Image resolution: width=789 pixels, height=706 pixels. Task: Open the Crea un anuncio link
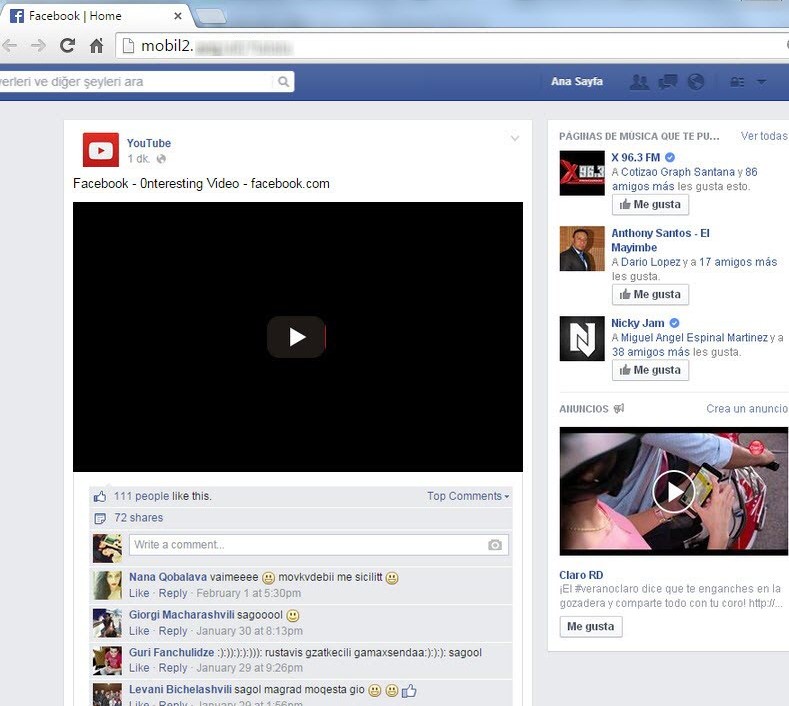click(746, 409)
